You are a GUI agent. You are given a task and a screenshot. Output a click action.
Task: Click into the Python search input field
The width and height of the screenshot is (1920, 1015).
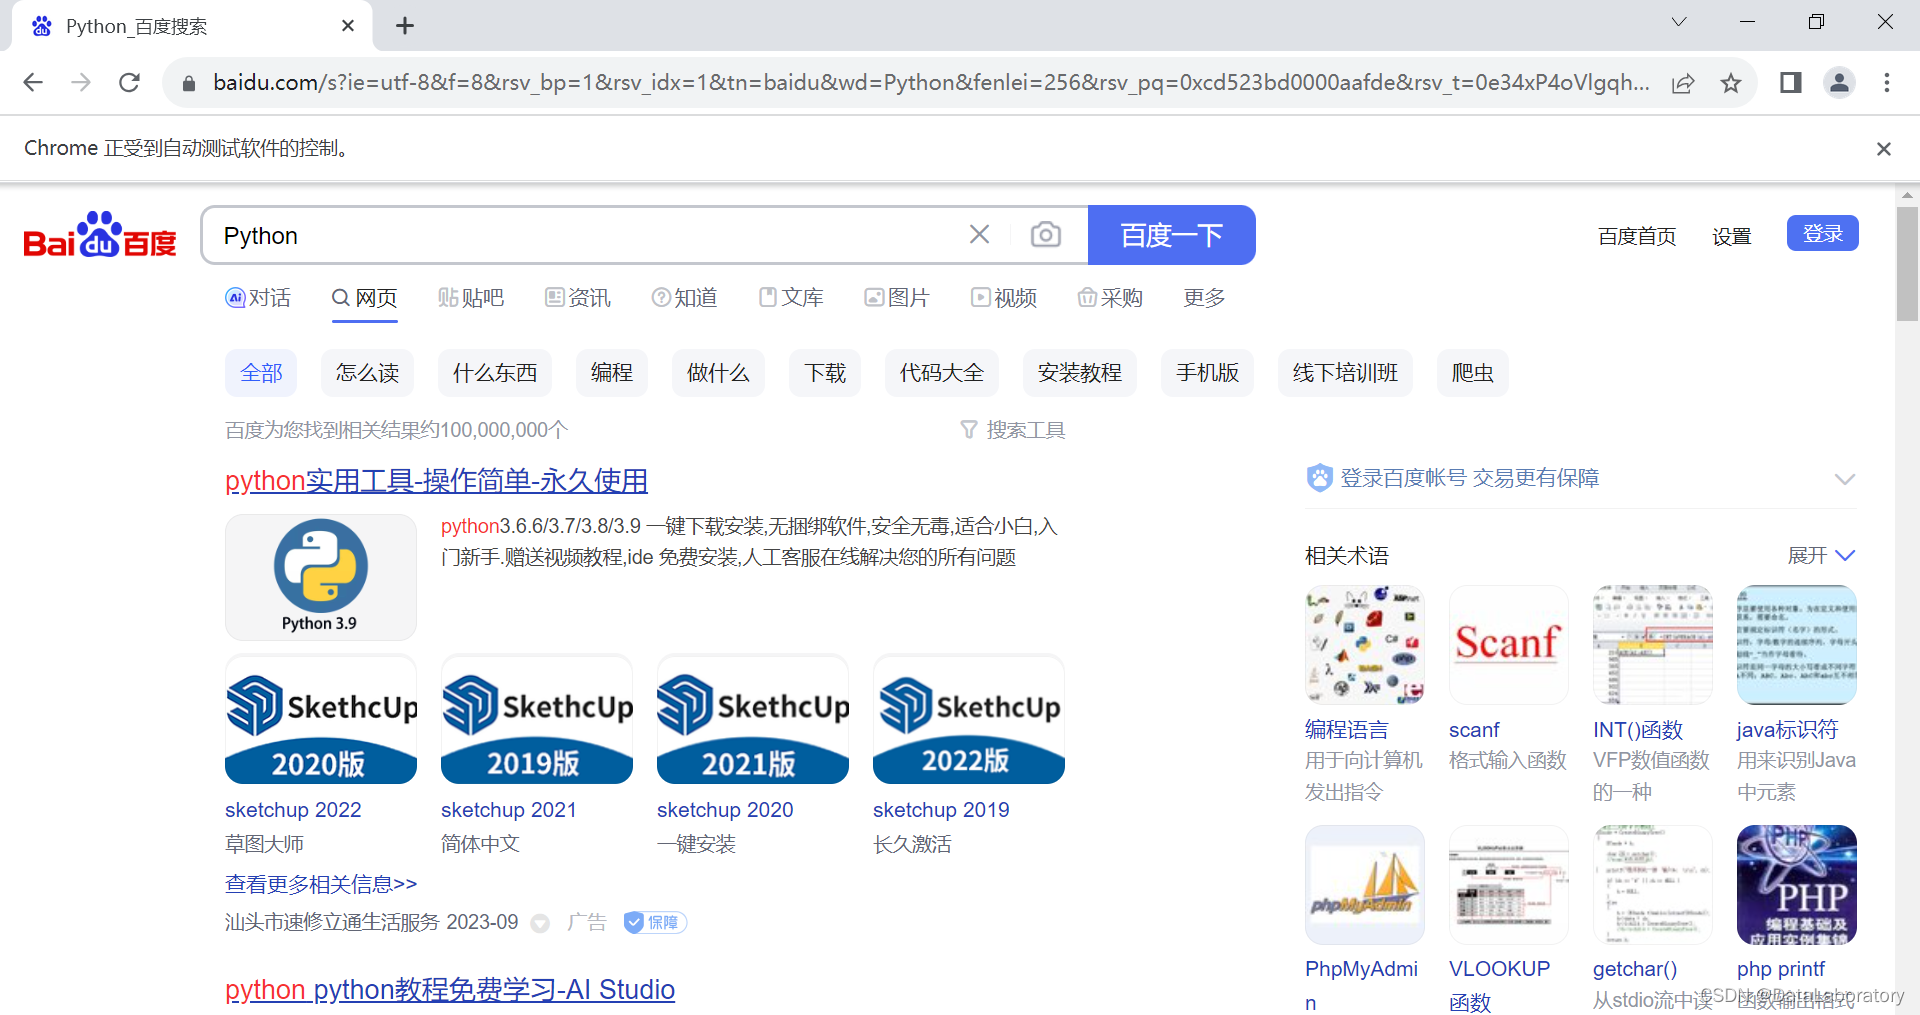tap(585, 235)
